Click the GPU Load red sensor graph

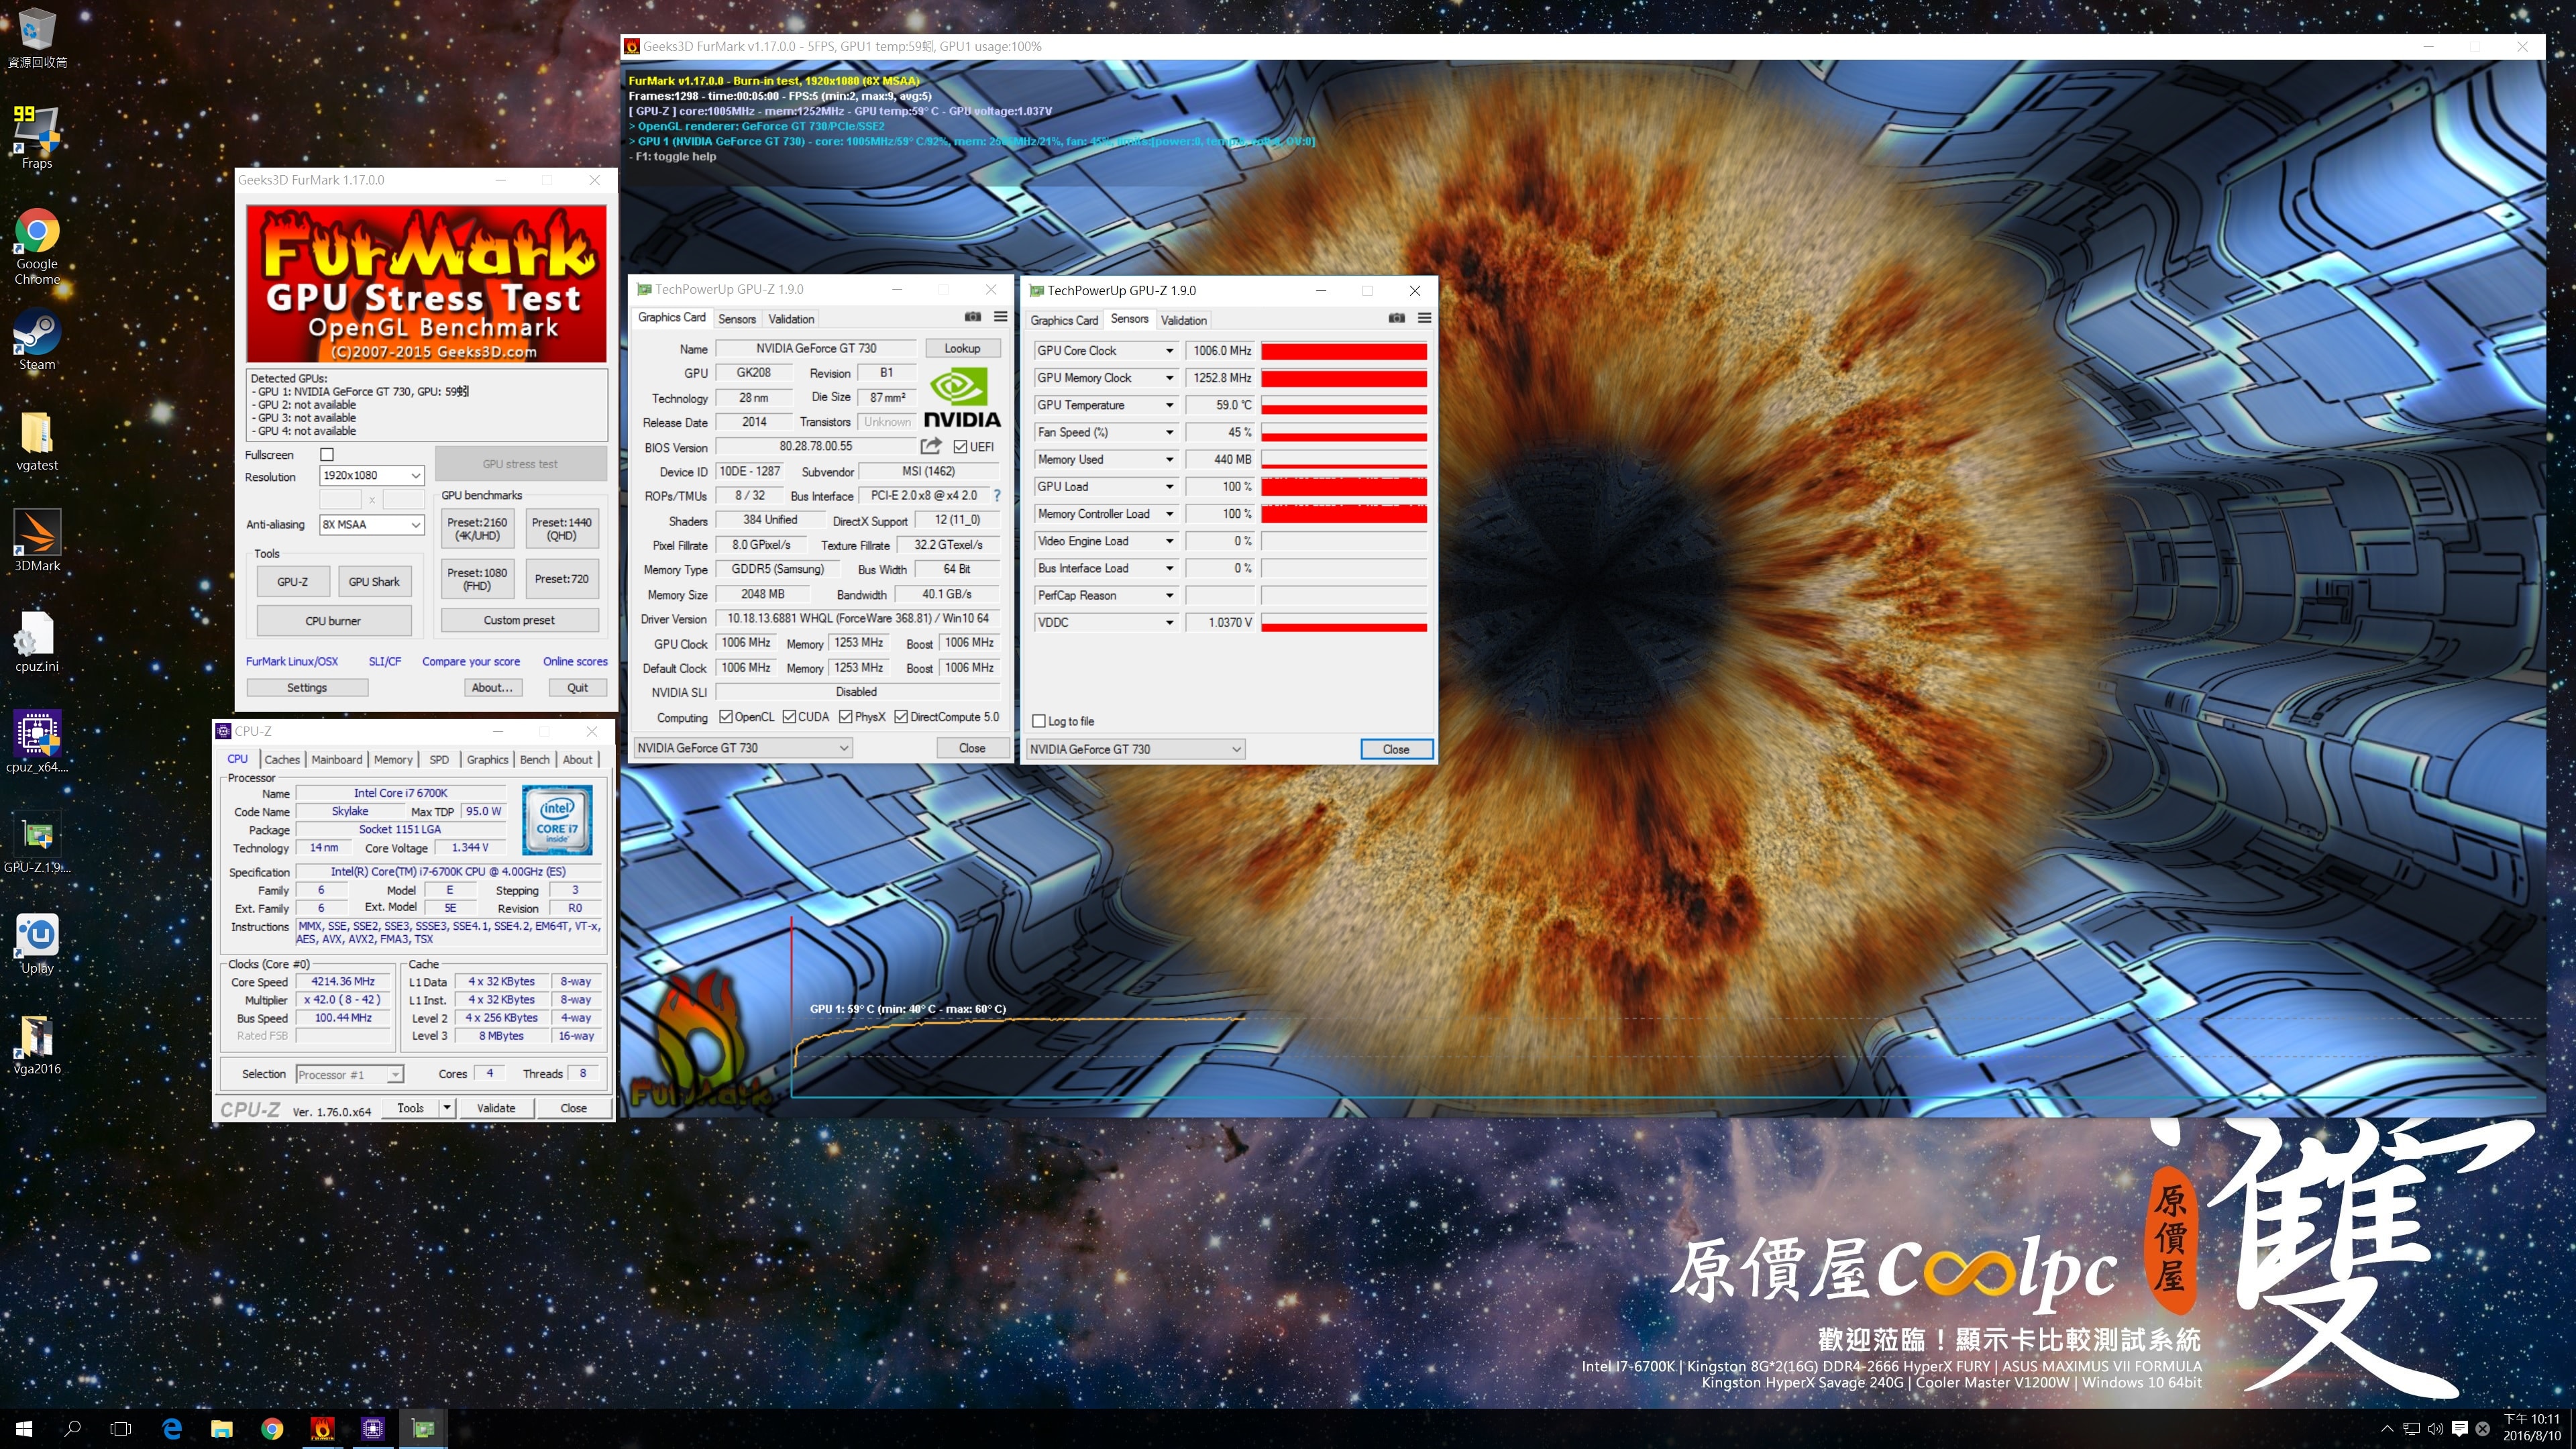coord(1344,487)
